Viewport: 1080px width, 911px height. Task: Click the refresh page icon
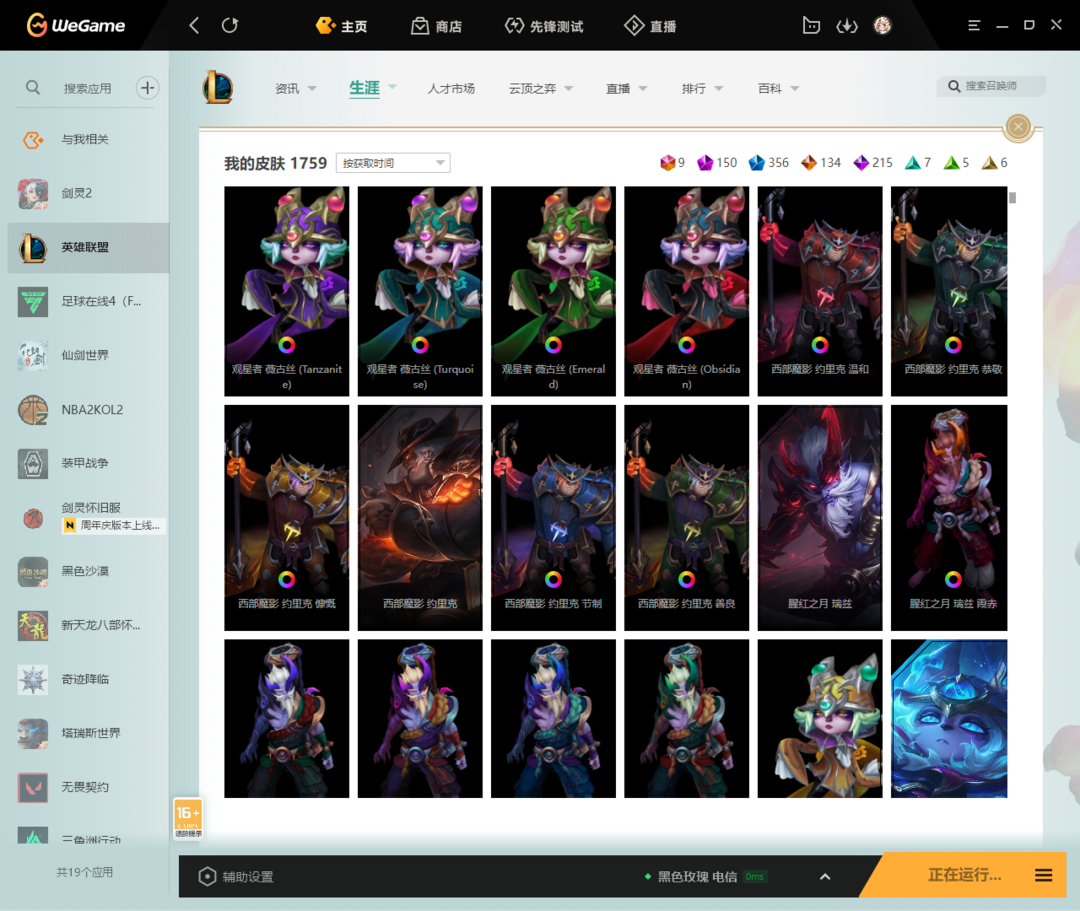pos(230,25)
